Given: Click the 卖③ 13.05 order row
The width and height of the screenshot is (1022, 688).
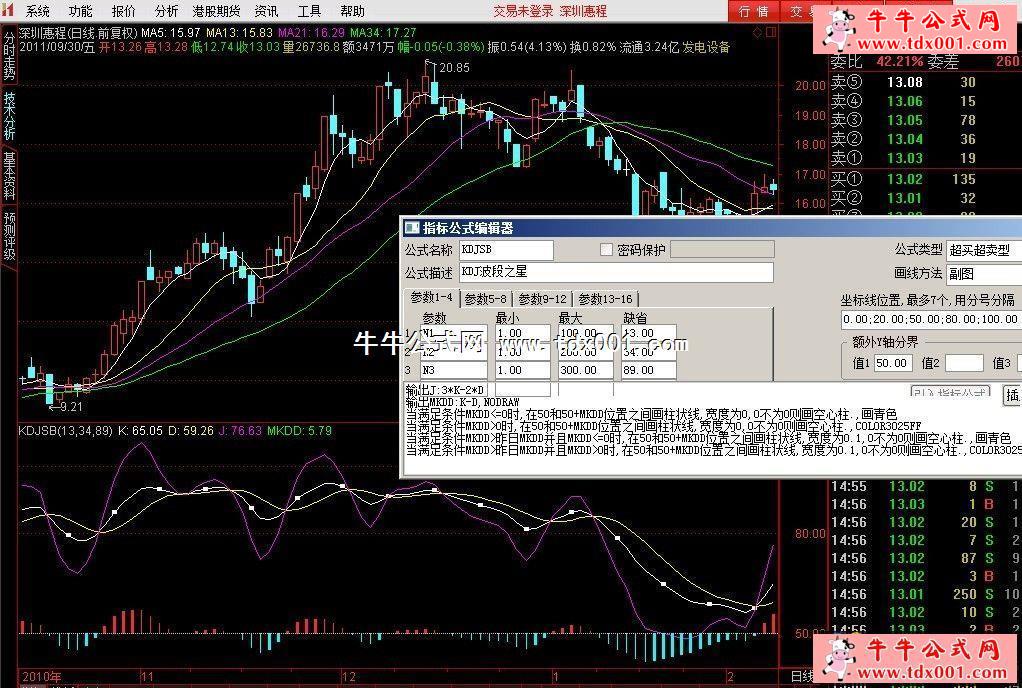Looking at the screenshot, I should [924, 120].
